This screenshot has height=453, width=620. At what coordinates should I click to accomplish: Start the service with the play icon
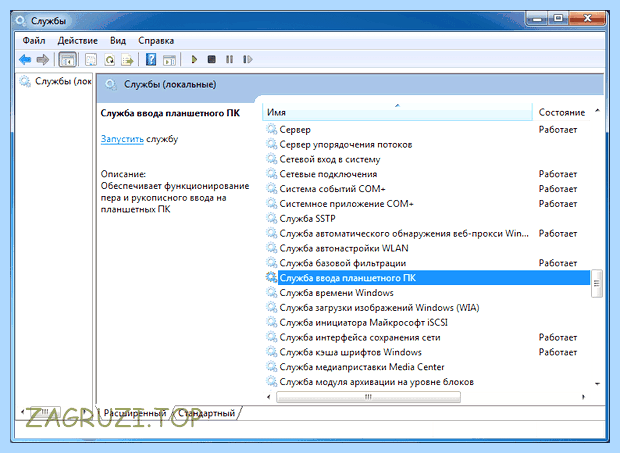(x=194, y=60)
